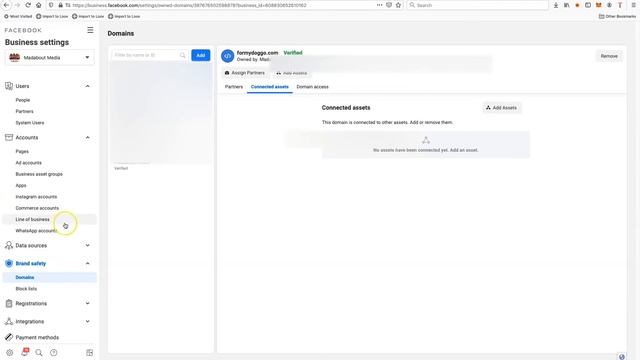Click the padlock site security icon
This screenshot has width=640, height=360.
pos(60,5)
